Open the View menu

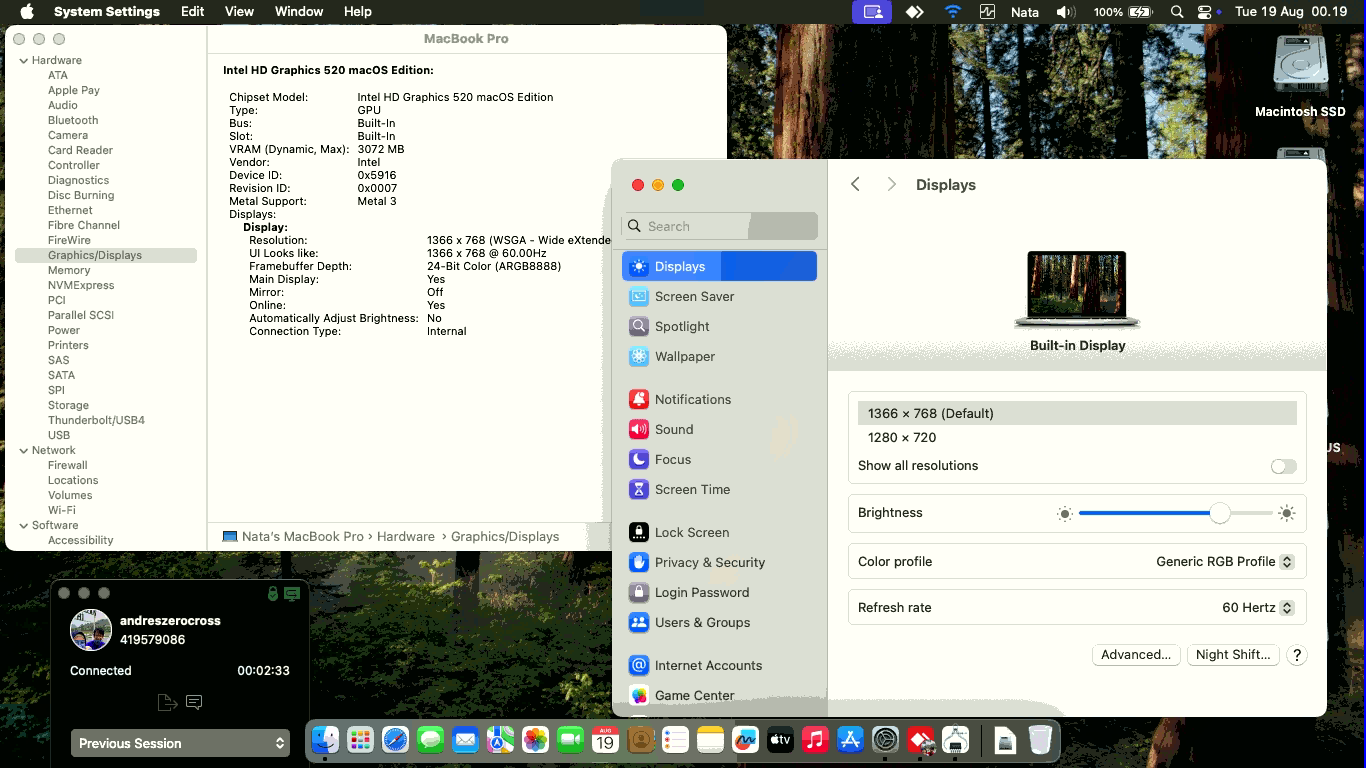tap(239, 12)
